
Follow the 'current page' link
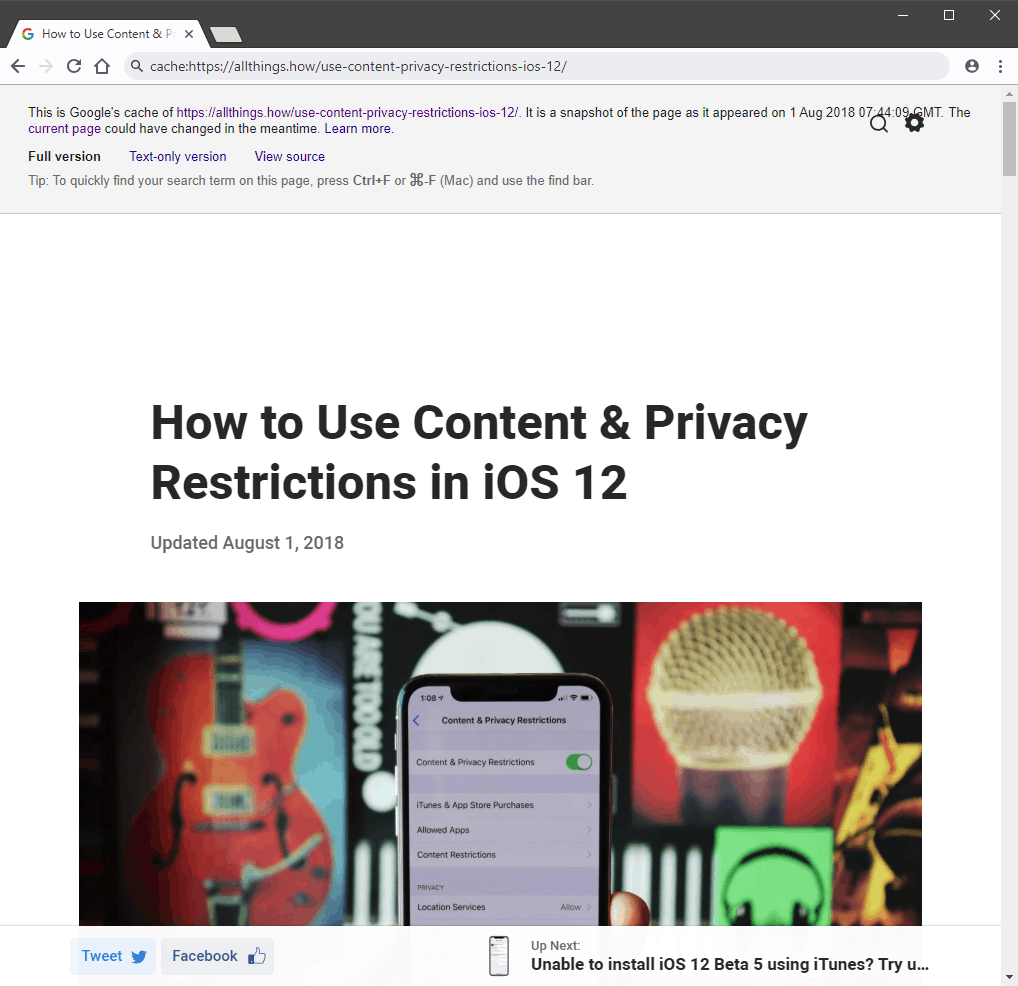point(64,129)
